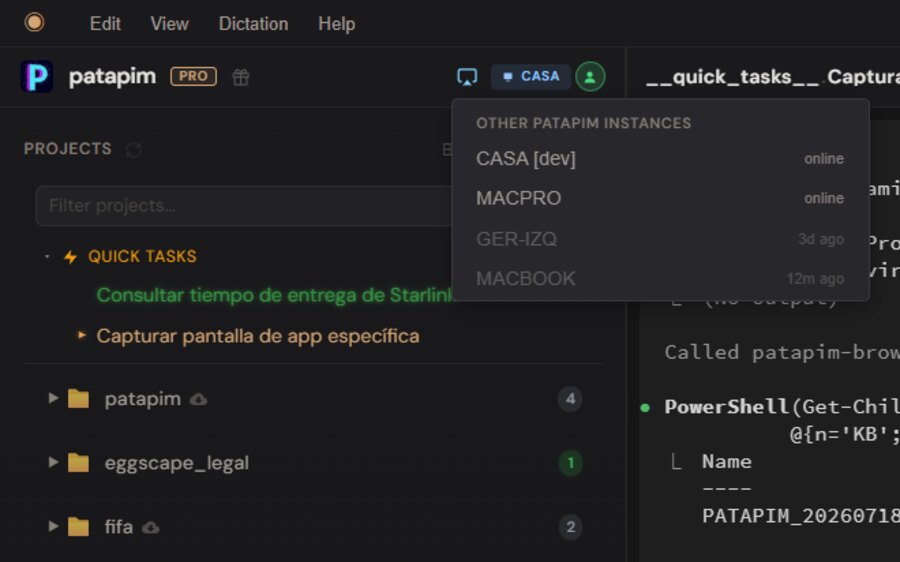Click the orange app icon in menu bar
900x562 pixels.
pos(34,22)
